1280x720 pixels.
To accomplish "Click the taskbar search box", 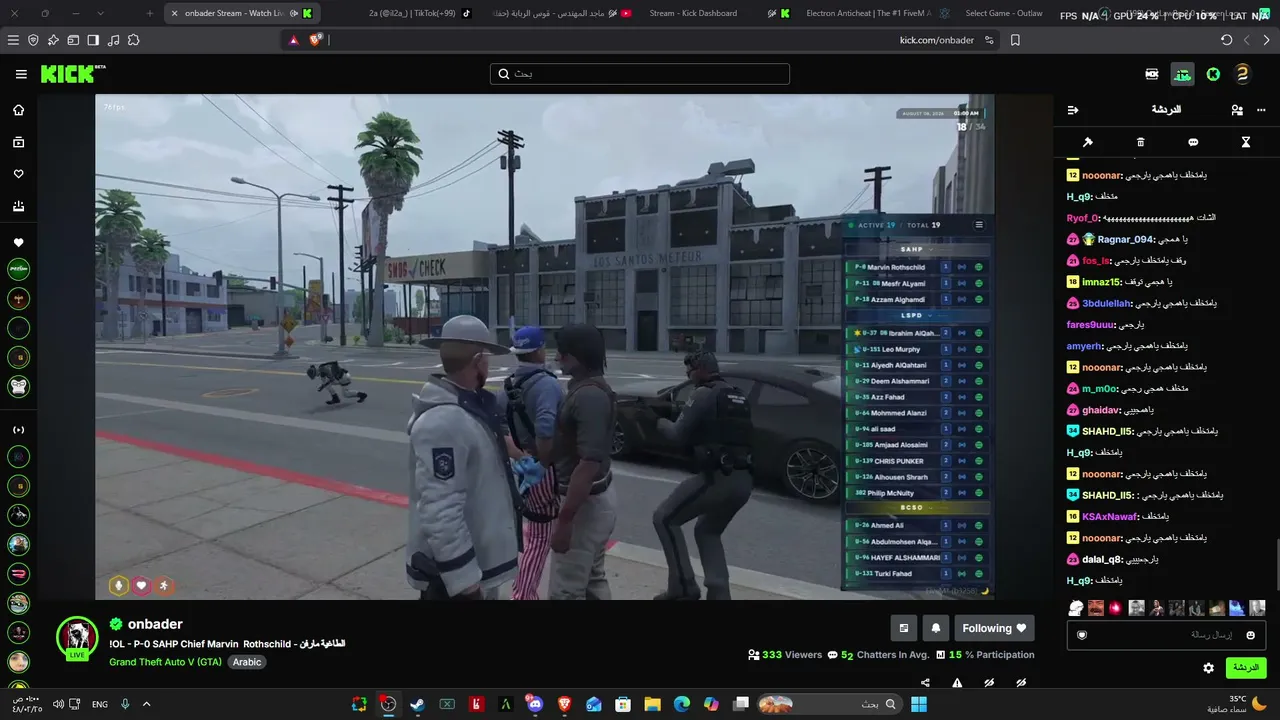I will 829,704.
